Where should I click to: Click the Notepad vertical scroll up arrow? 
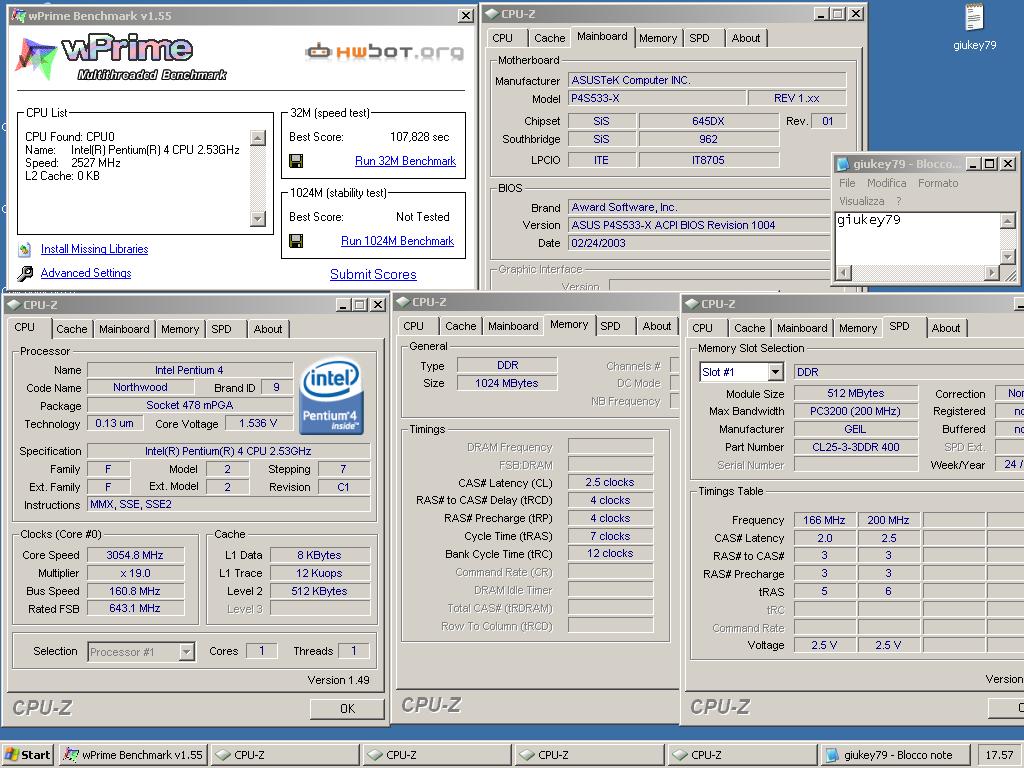coord(1008,221)
